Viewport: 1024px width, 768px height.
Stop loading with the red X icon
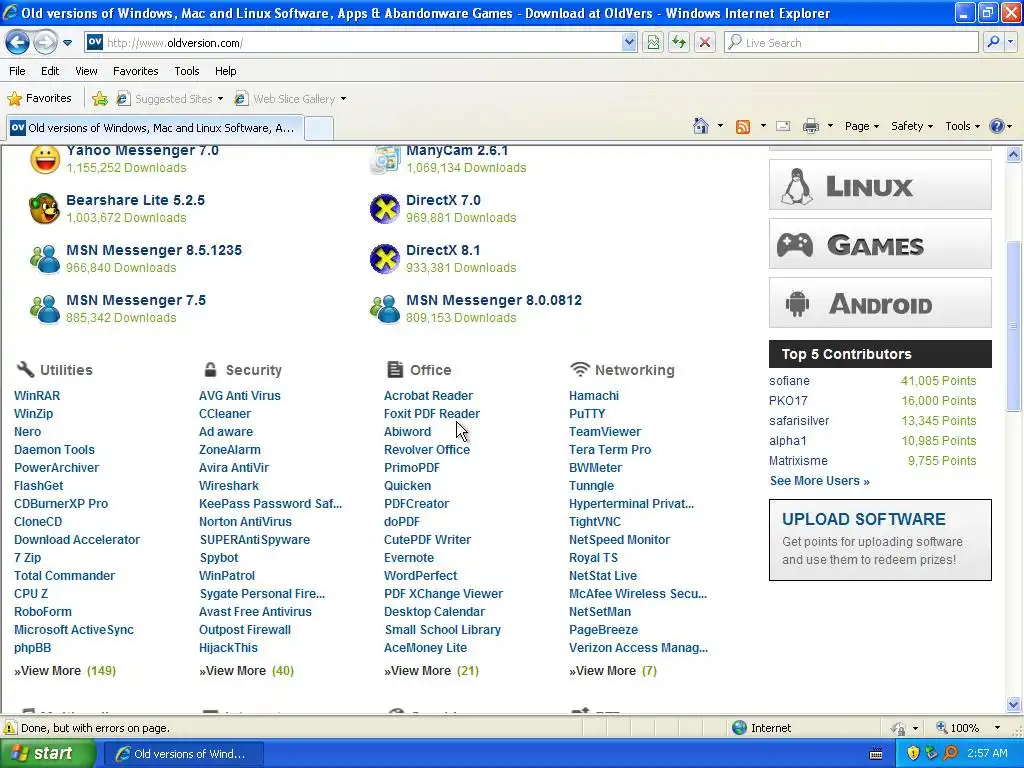[x=705, y=43]
